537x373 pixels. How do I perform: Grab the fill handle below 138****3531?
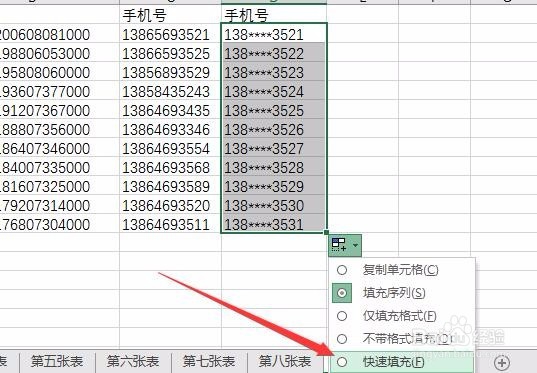pos(326,233)
